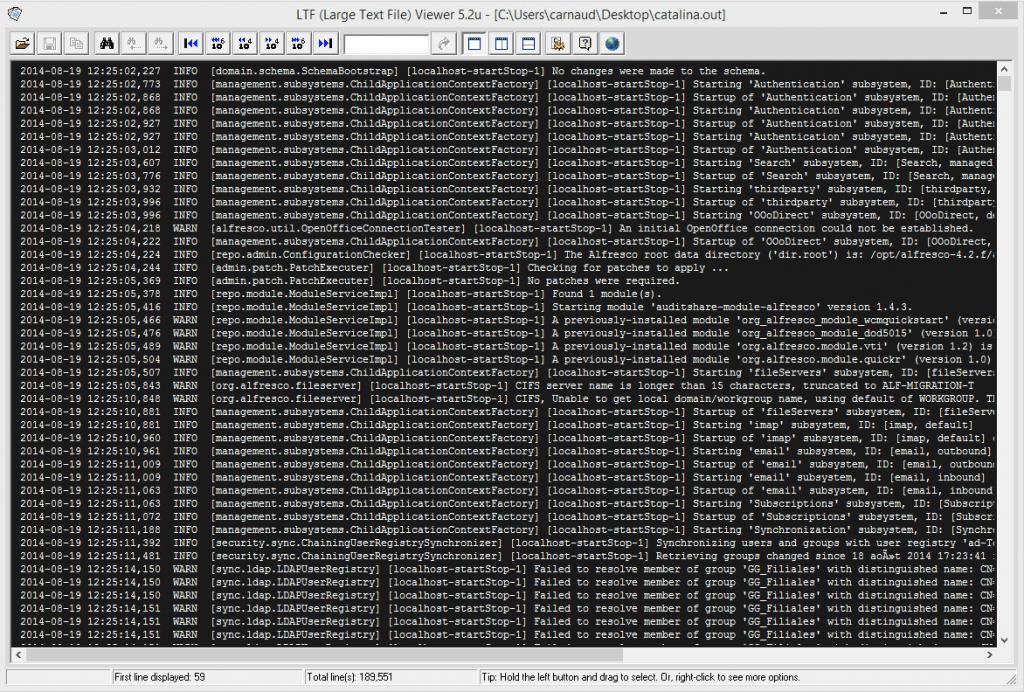Toggle the vertical split view layout

tap(502, 43)
